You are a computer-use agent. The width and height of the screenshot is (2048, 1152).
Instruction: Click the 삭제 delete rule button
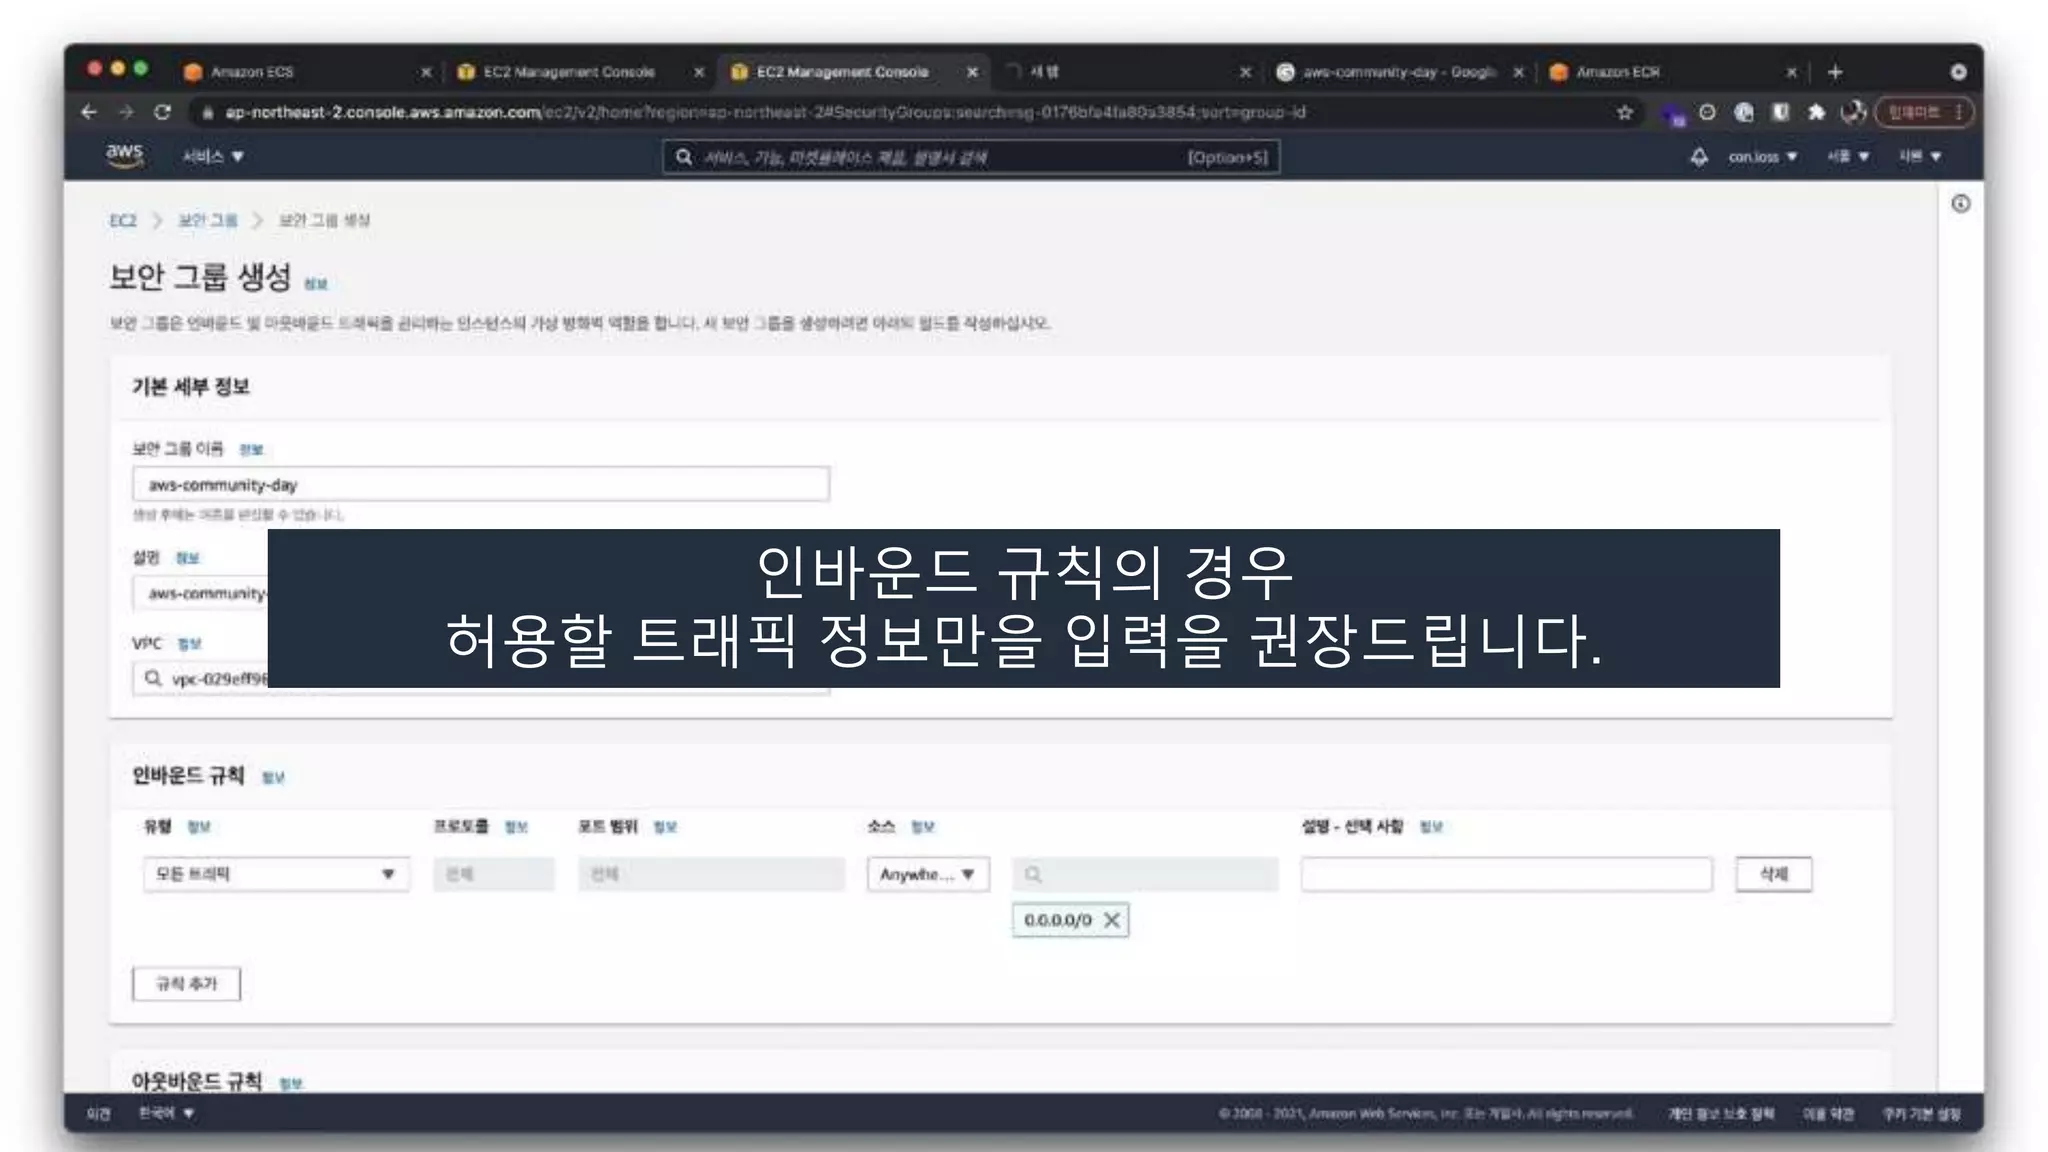click(1773, 874)
